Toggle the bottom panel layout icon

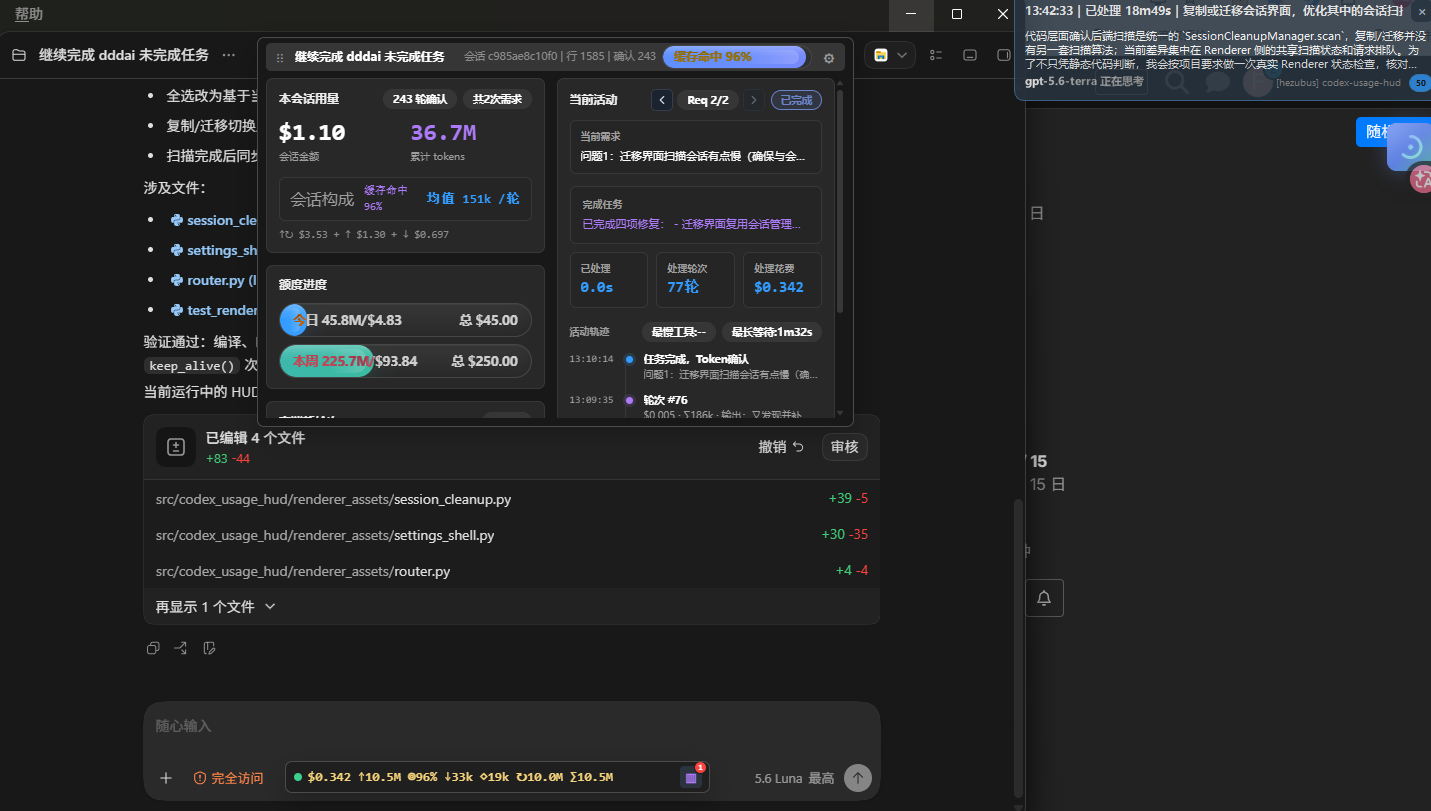[x=970, y=55]
